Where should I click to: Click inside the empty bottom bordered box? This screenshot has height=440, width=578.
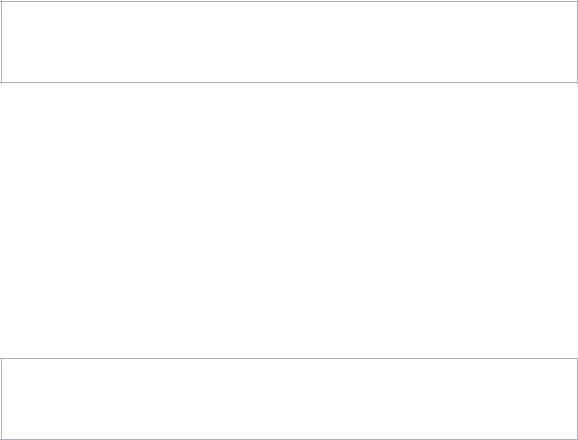coord(289,399)
